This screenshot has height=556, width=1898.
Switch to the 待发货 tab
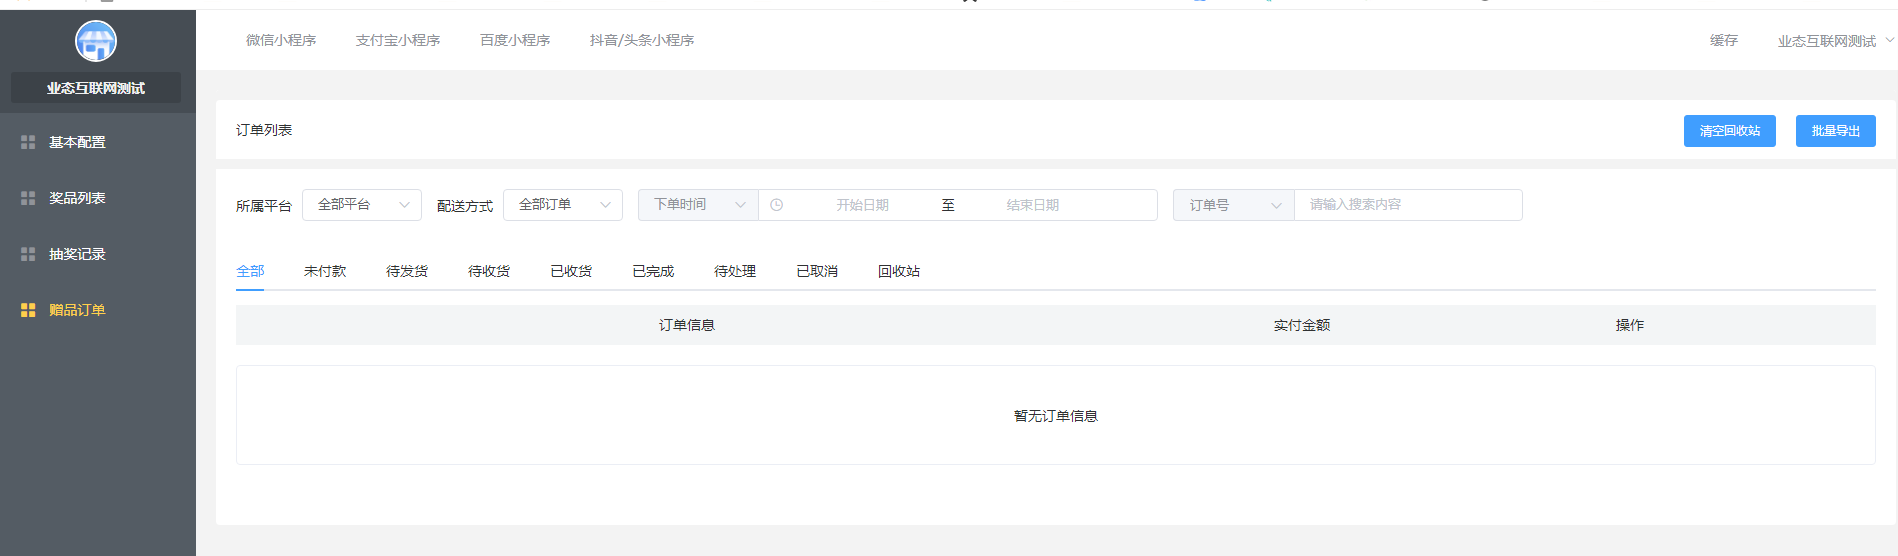tap(407, 271)
